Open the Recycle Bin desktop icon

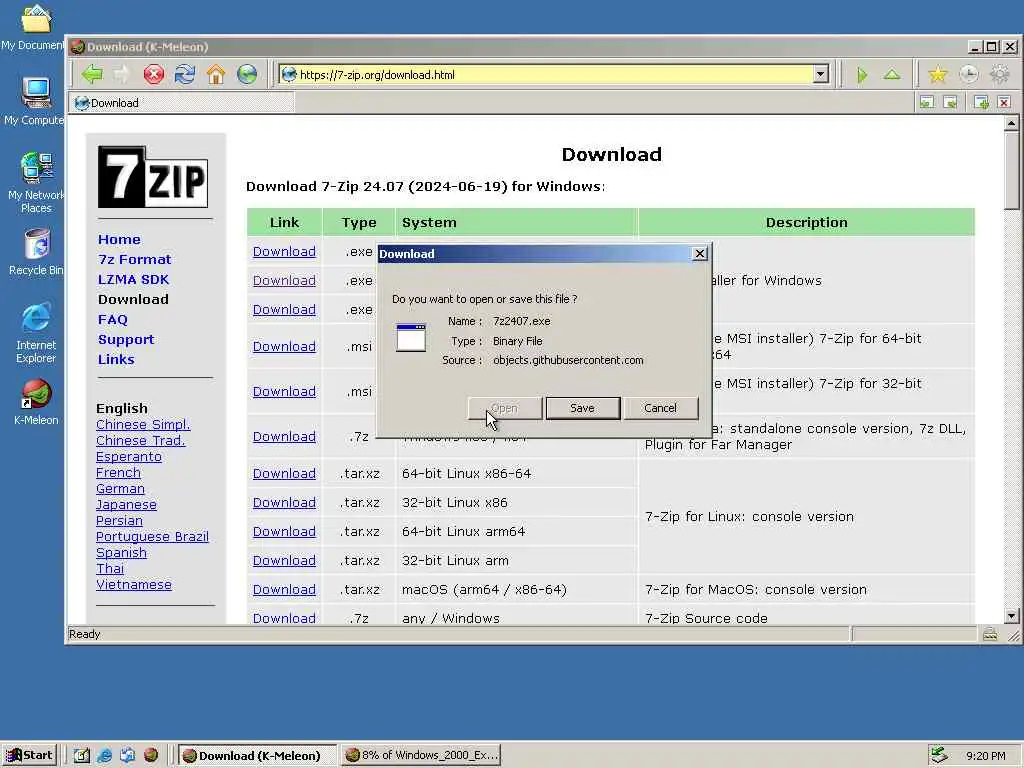coord(36,252)
